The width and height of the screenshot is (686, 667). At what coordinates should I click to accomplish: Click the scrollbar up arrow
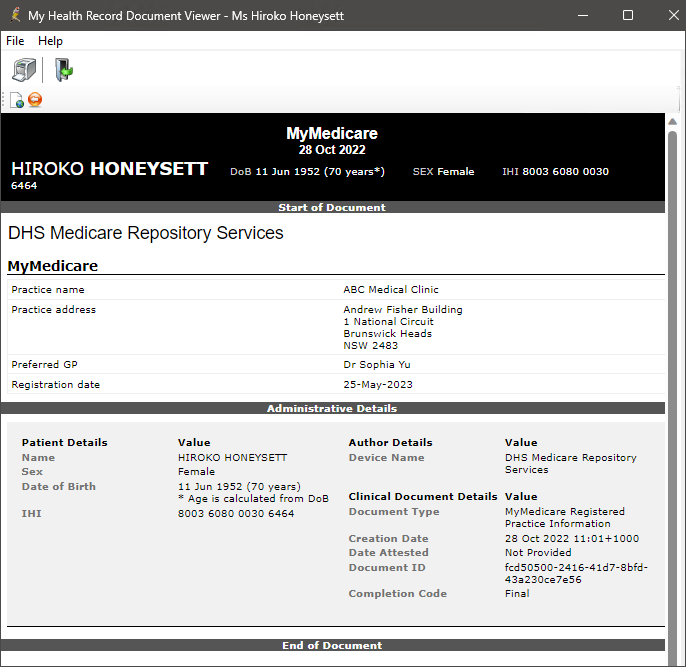[673, 122]
